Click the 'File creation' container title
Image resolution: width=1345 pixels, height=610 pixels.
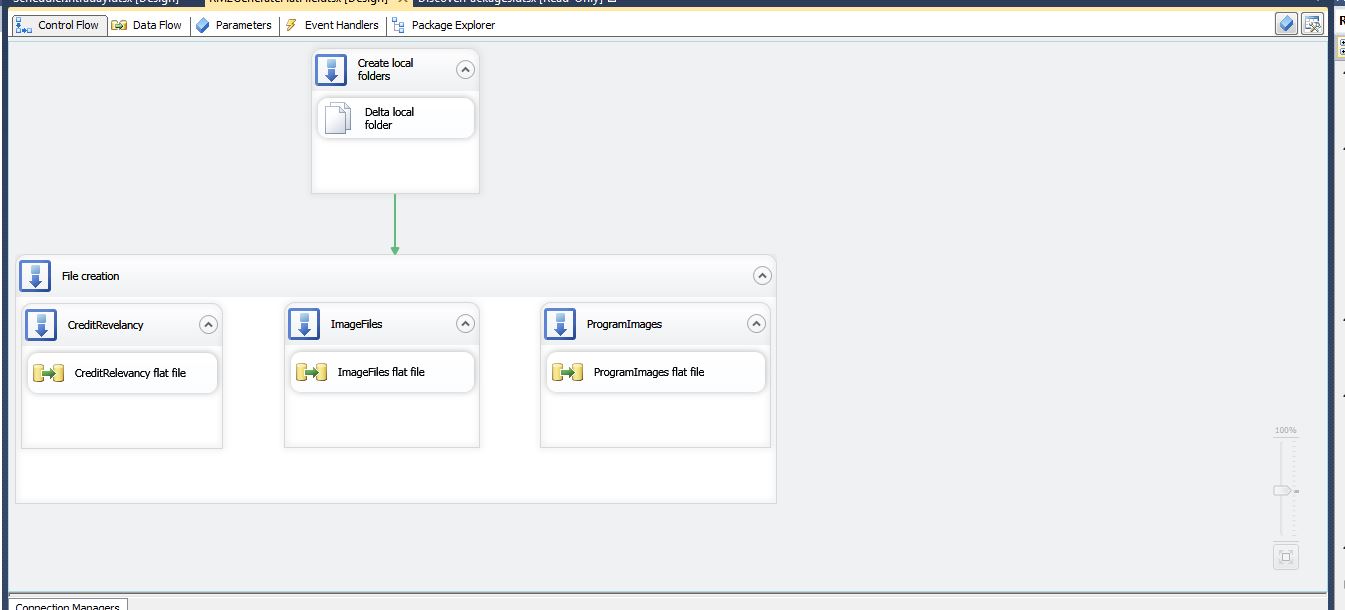pos(90,276)
